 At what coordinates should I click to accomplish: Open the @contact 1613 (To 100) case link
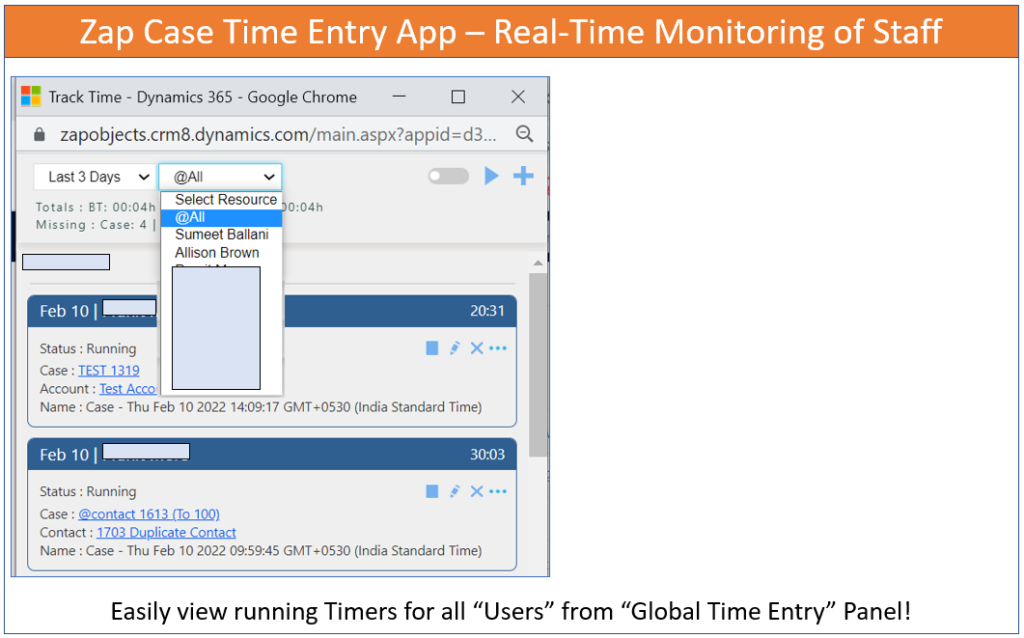click(x=149, y=514)
